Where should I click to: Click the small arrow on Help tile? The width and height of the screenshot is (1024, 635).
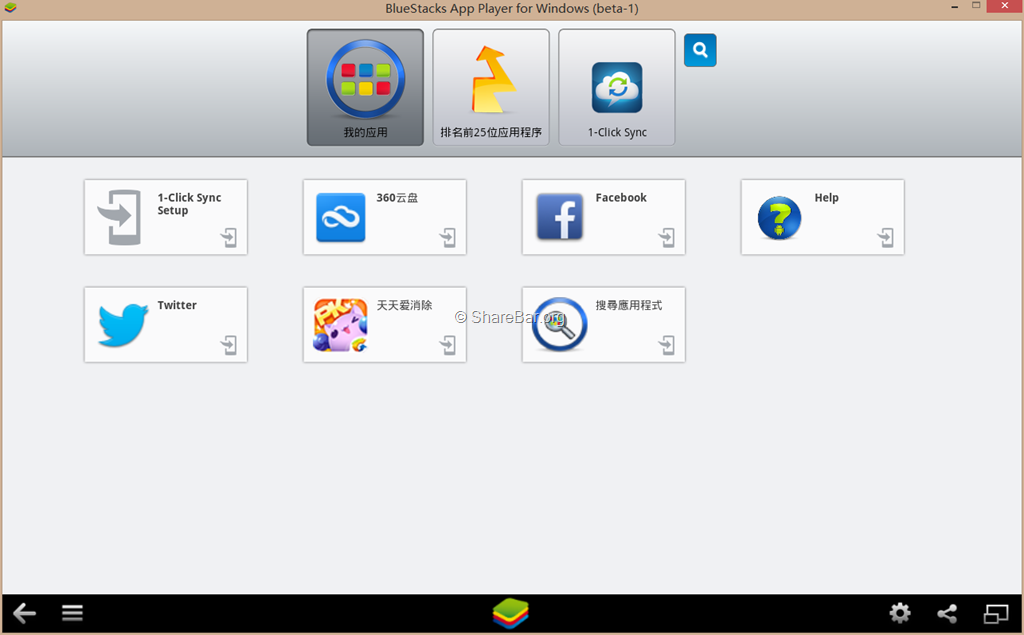[886, 238]
